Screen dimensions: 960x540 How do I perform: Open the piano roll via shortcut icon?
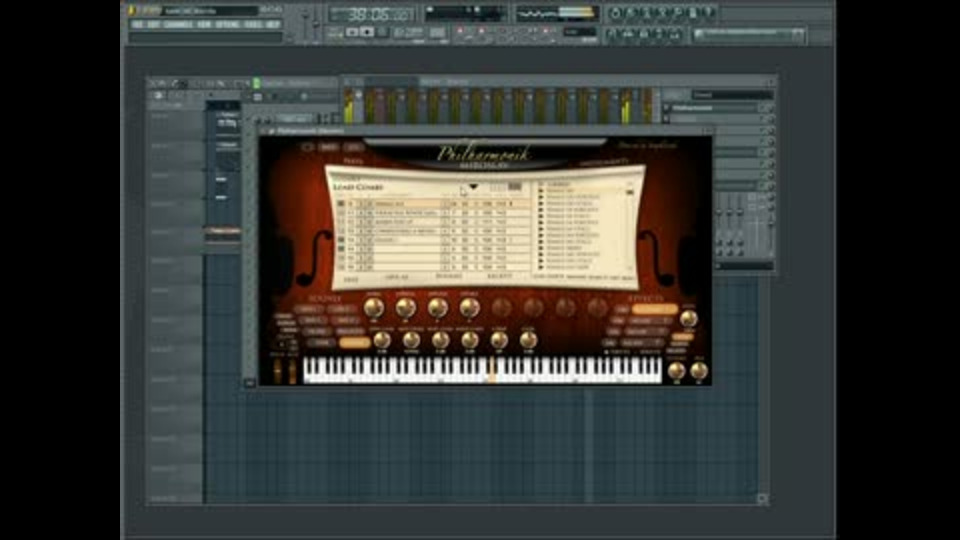pos(643,34)
